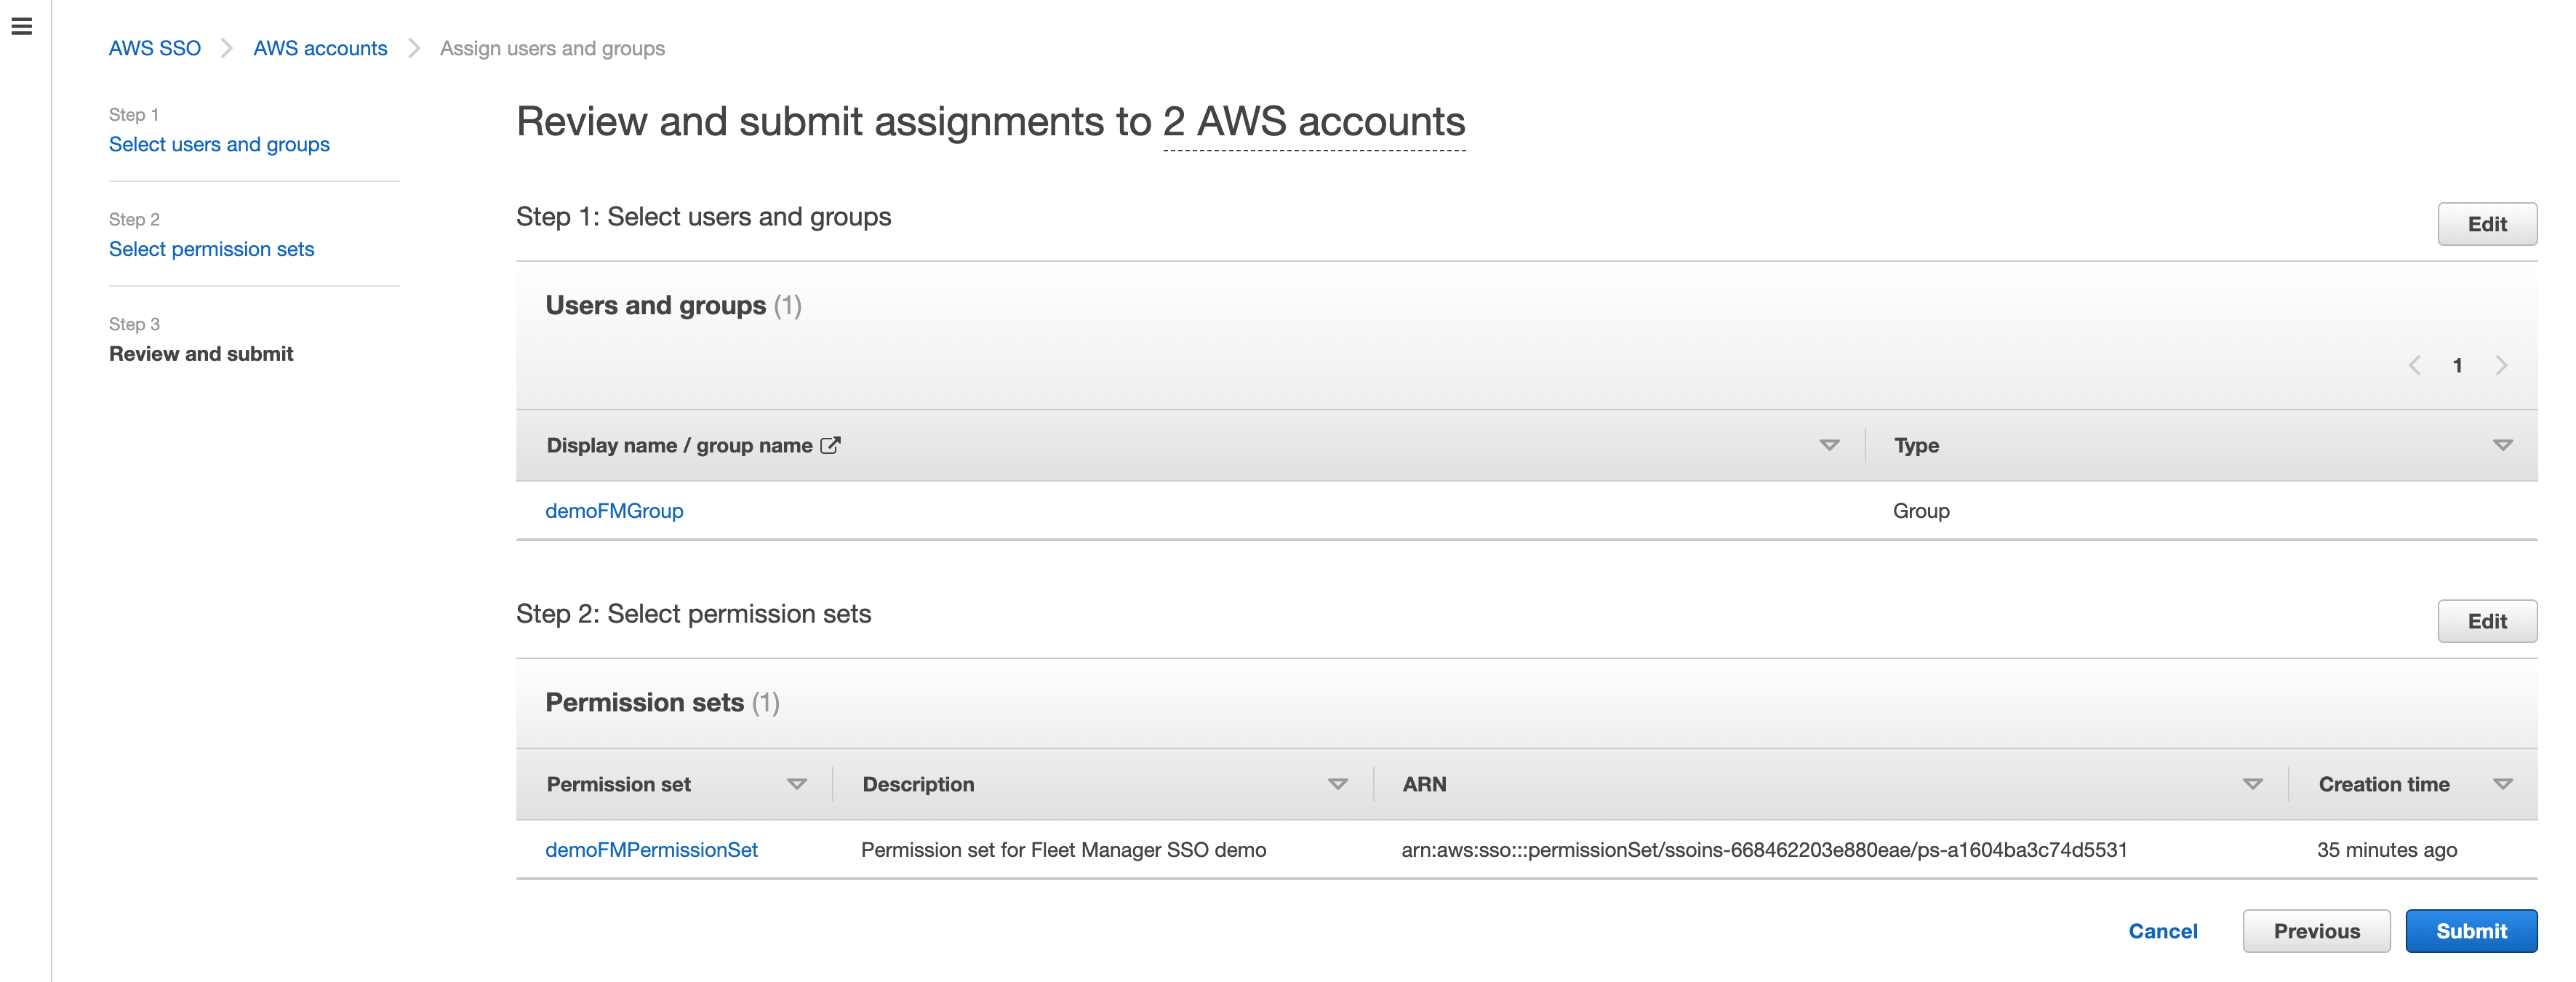Image resolution: width=2576 pixels, height=982 pixels.
Task: Expand the Creation time column dropdown
Action: point(2508,783)
